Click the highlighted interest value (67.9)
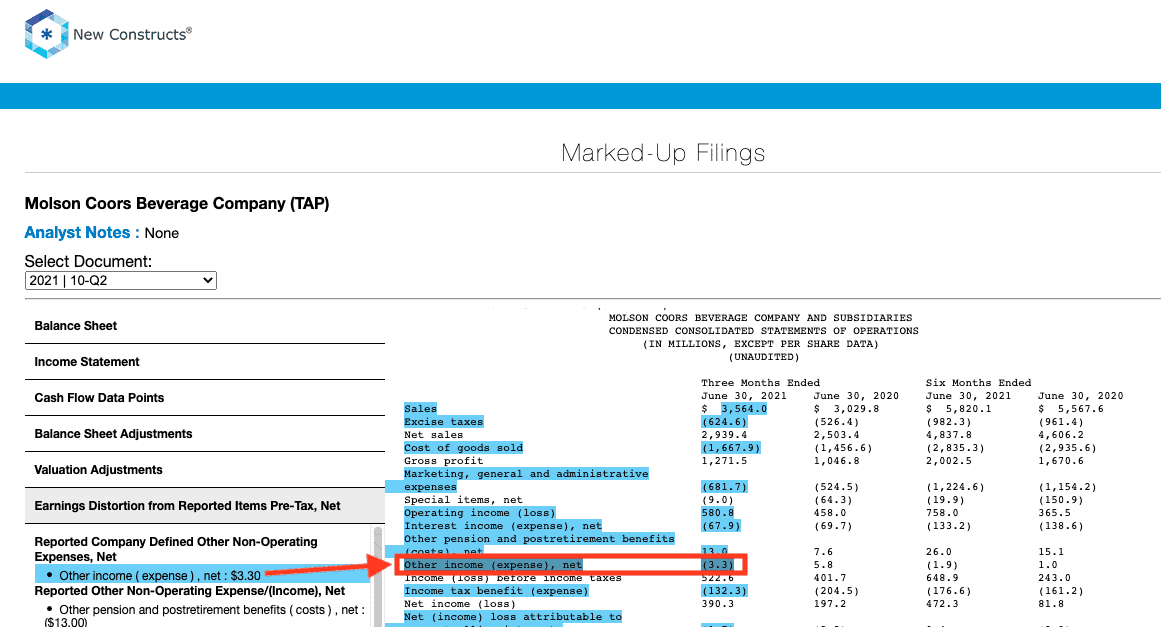This screenshot has height=627, width=1161. tap(721, 526)
